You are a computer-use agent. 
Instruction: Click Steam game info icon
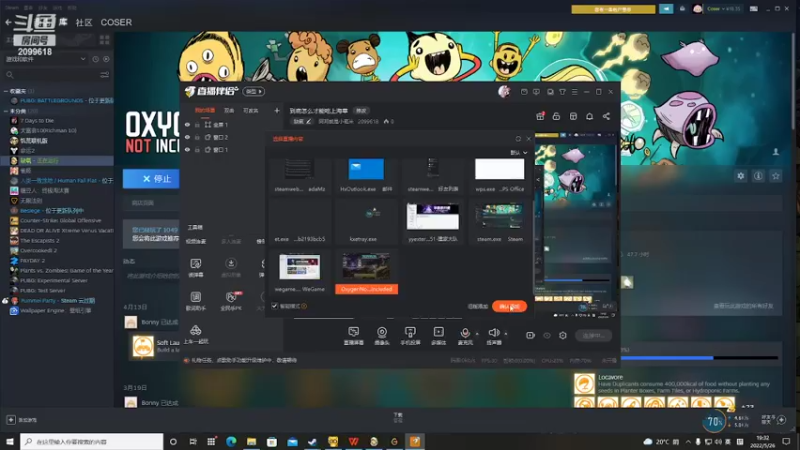click(758, 176)
